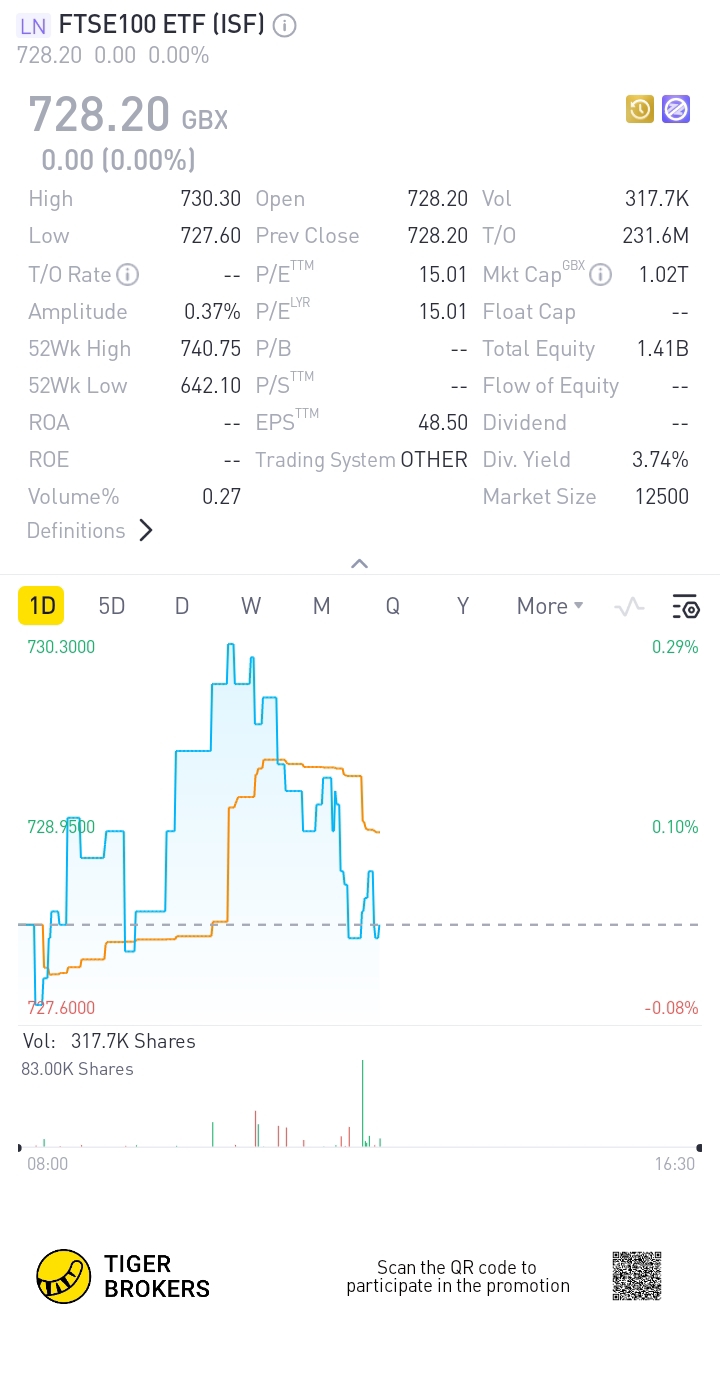Screen dimensions: 720x1377
Task: Tap info icon beside FTSE100 ETF title
Action: 285,26
